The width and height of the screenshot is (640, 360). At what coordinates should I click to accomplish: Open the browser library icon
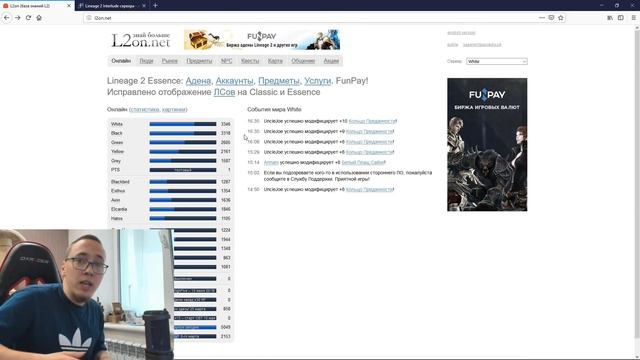click(x=610, y=18)
